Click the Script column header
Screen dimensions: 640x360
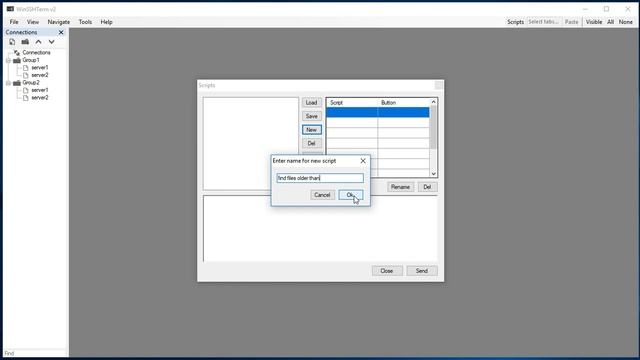[x=352, y=102]
